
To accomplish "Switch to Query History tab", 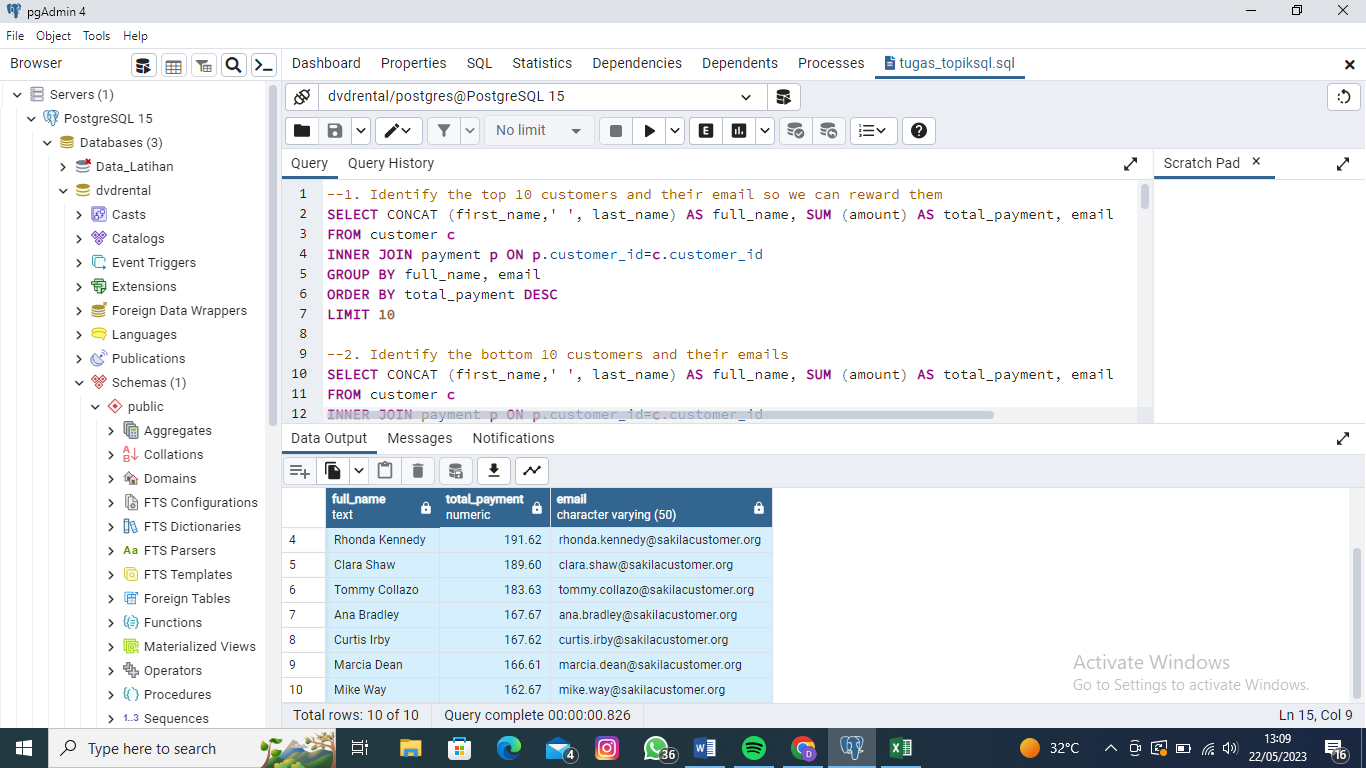I will tap(390, 163).
